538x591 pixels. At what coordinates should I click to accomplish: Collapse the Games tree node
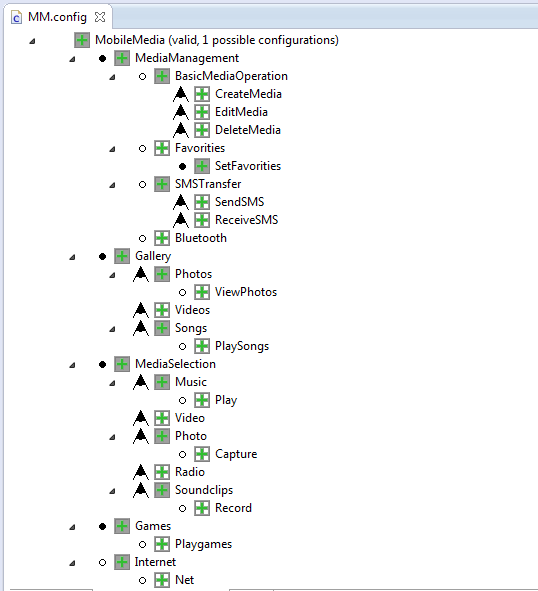pos(72,527)
